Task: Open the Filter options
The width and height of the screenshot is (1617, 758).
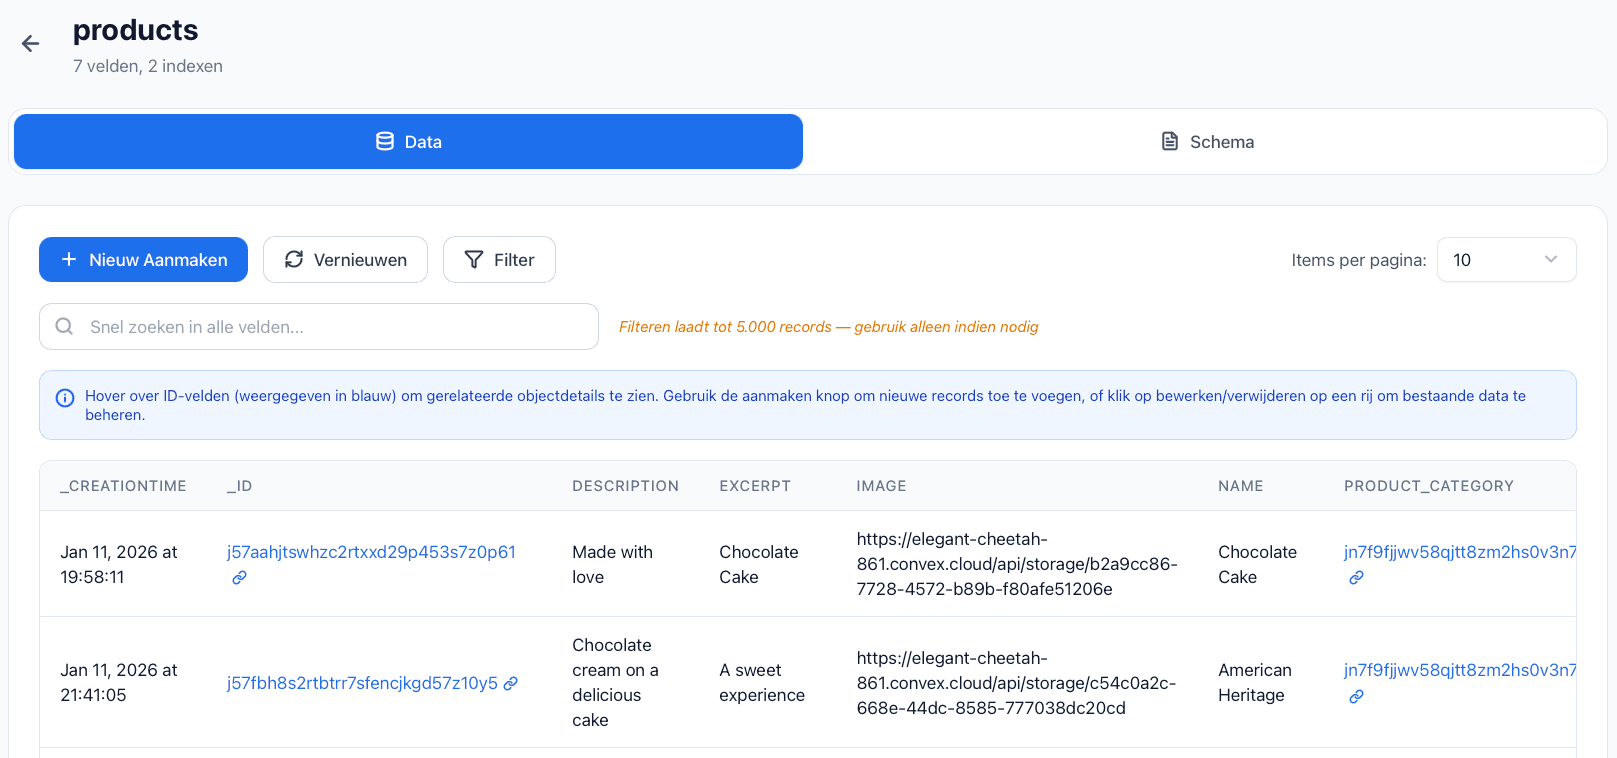Action: [x=499, y=260]
